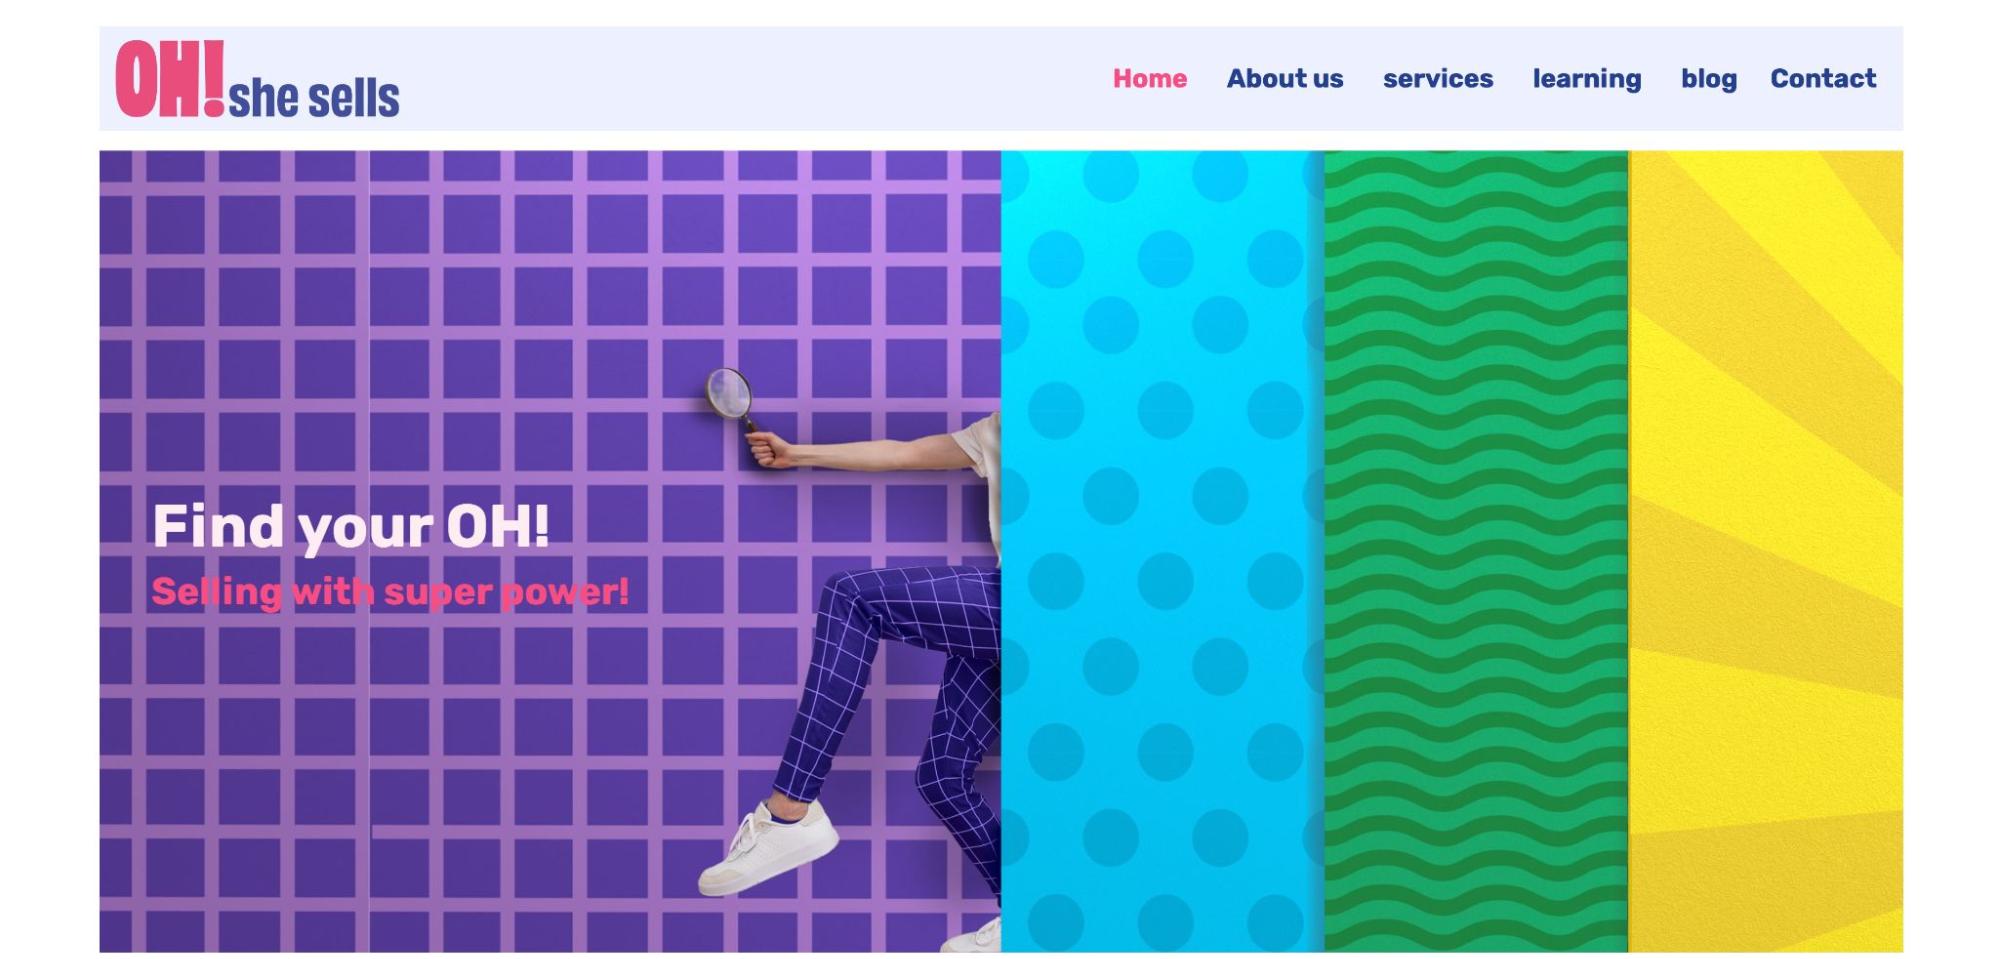The height and width of the screenshot is (959, 1999).
Task: Click the yellow sunburst panel
Action: (1766, 551)
